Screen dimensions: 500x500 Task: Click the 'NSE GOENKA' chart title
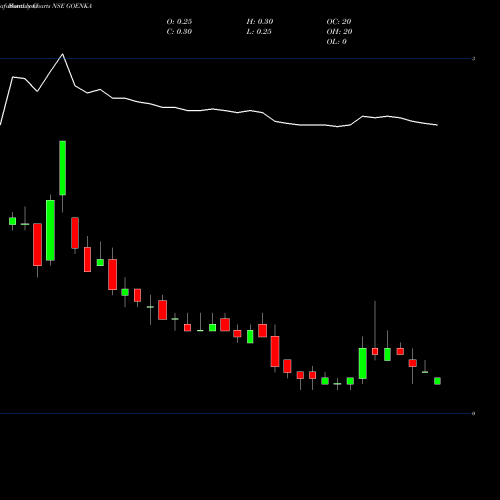(x=72, y=6)
